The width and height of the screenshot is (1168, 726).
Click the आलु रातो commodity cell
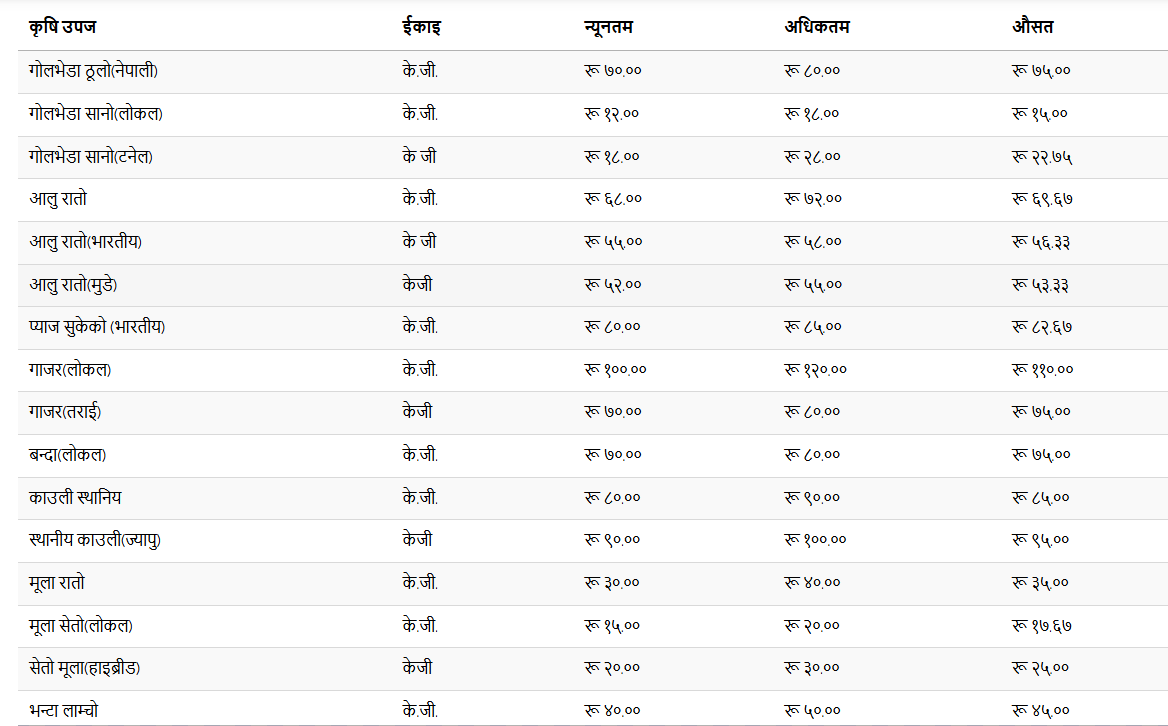(x=58, y=199)
